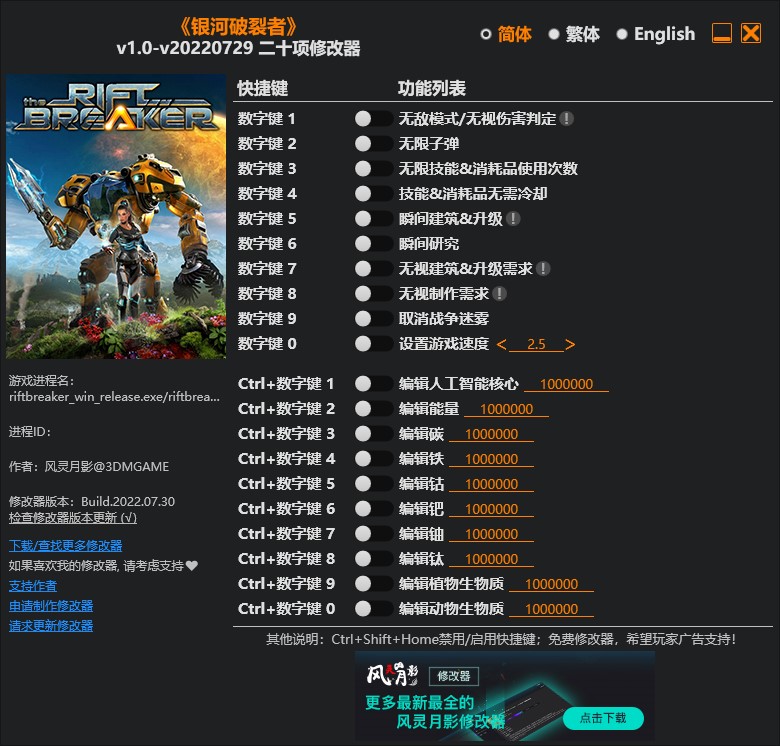The image size is (780, 746).
Task: Toggle 编辑植物生物质 switch
Action: coord(374,583)
